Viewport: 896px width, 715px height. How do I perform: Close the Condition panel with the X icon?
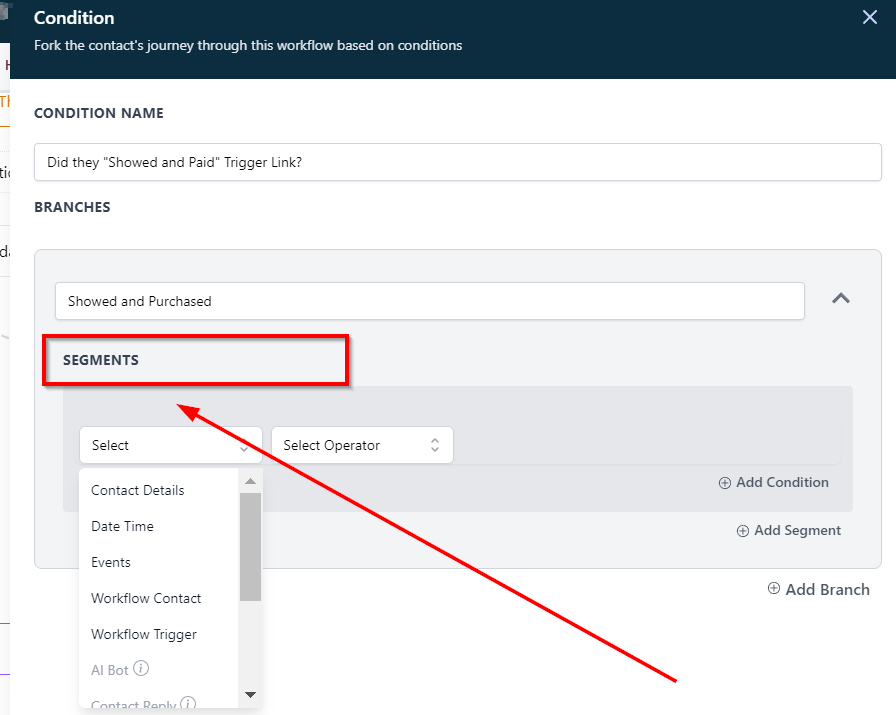(869, 18)
